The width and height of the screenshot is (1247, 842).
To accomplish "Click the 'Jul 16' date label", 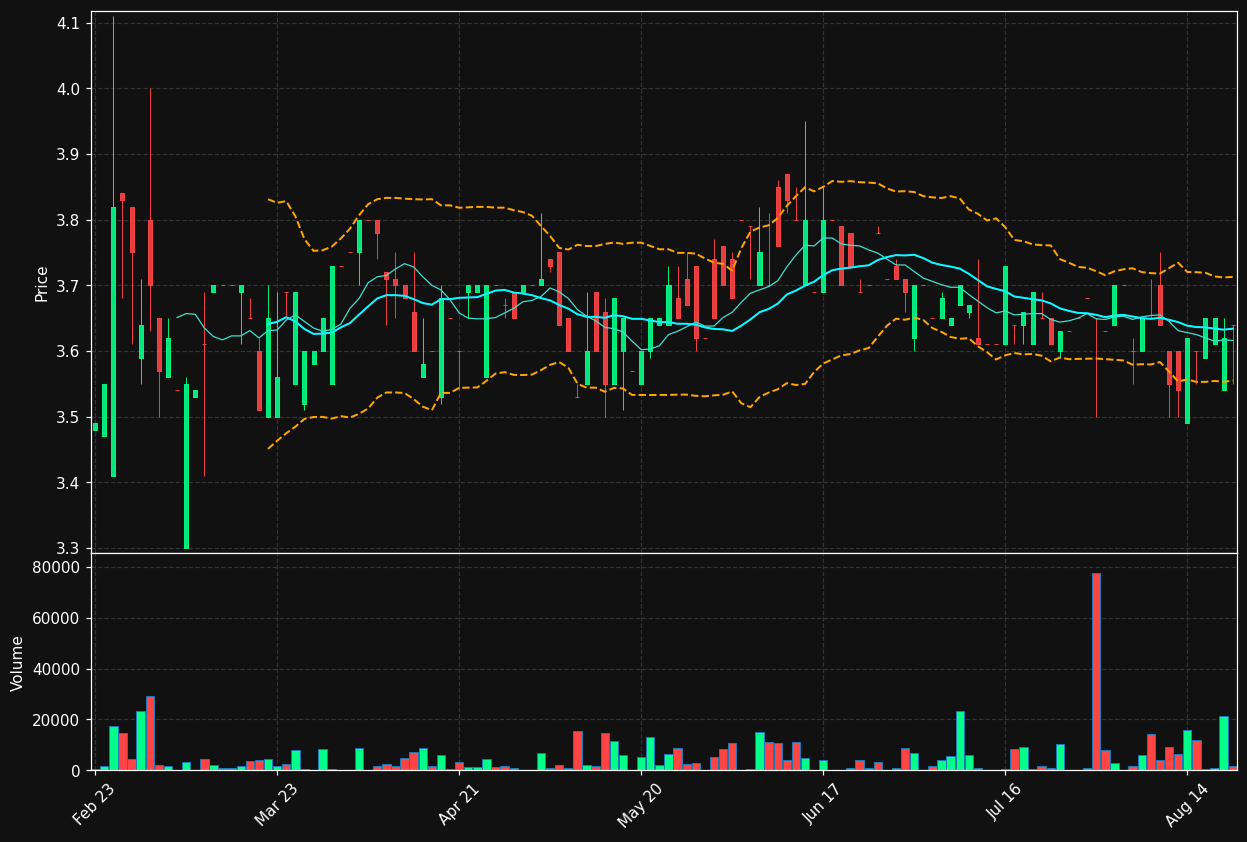I will [1006, 805].
